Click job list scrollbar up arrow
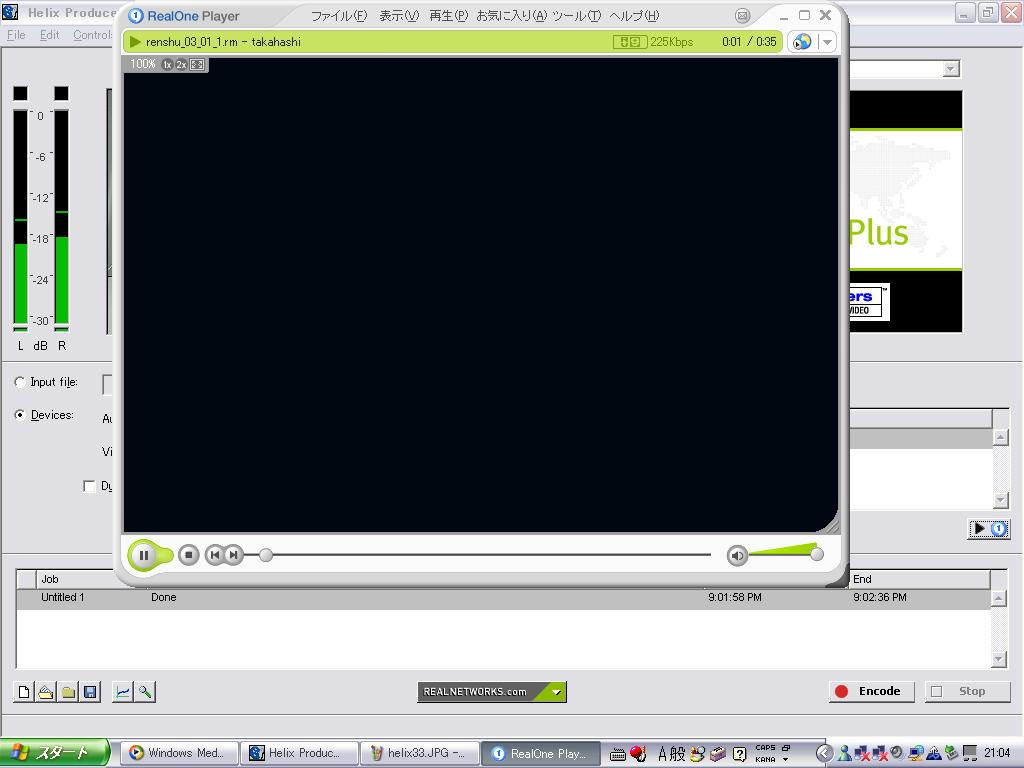Screen dimensions: 1024x768 coord(999,598)
